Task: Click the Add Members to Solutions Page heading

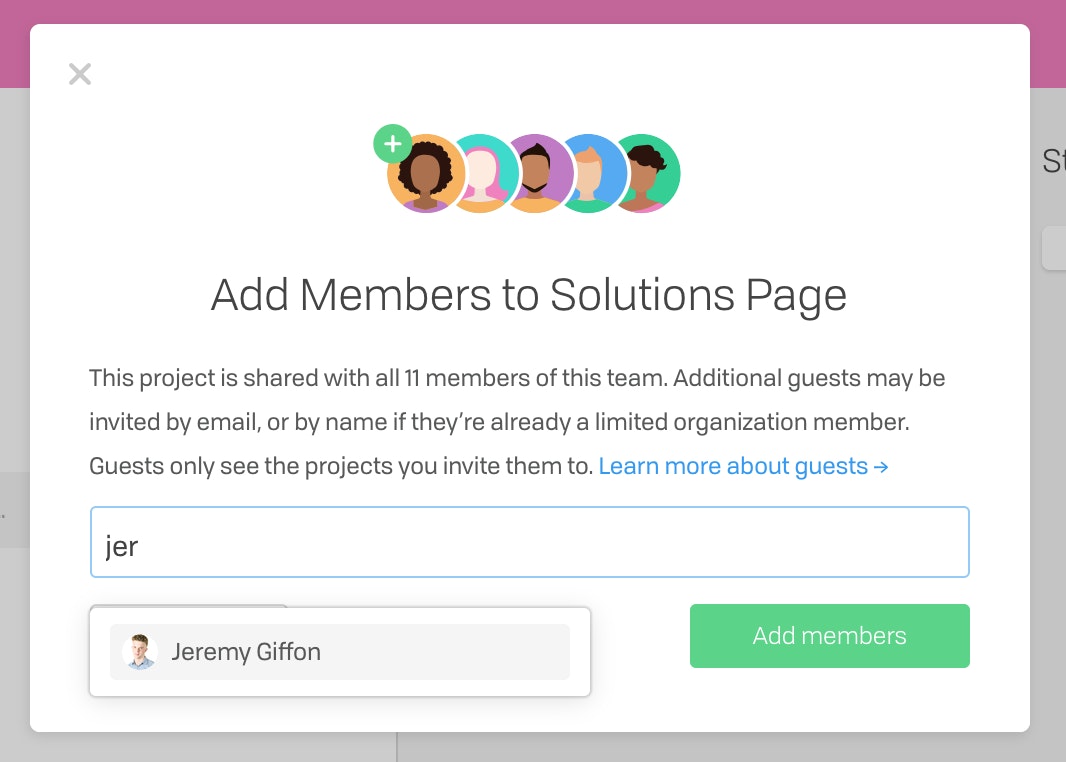Action: (x=529, y=295)
